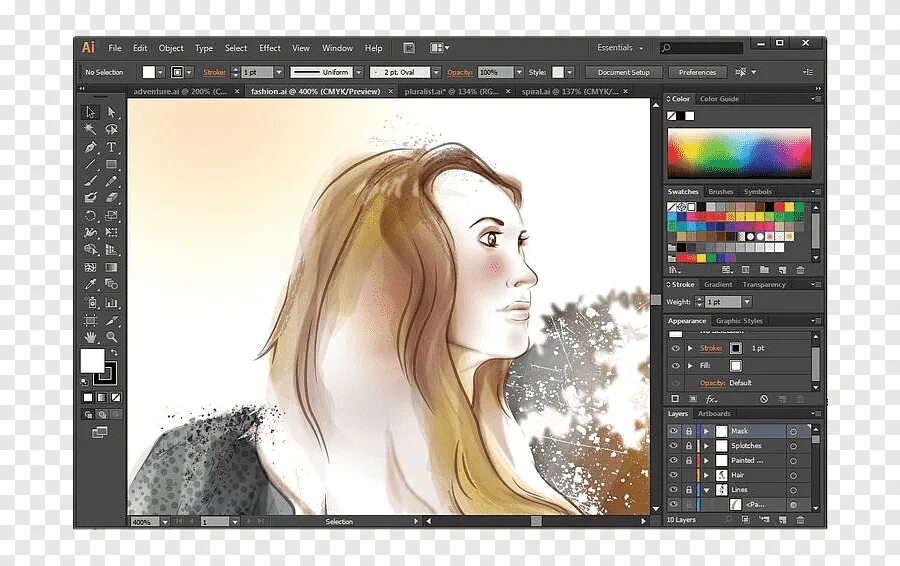Select the Pen tool
The image size is (900, 566).
pos(90,147)
